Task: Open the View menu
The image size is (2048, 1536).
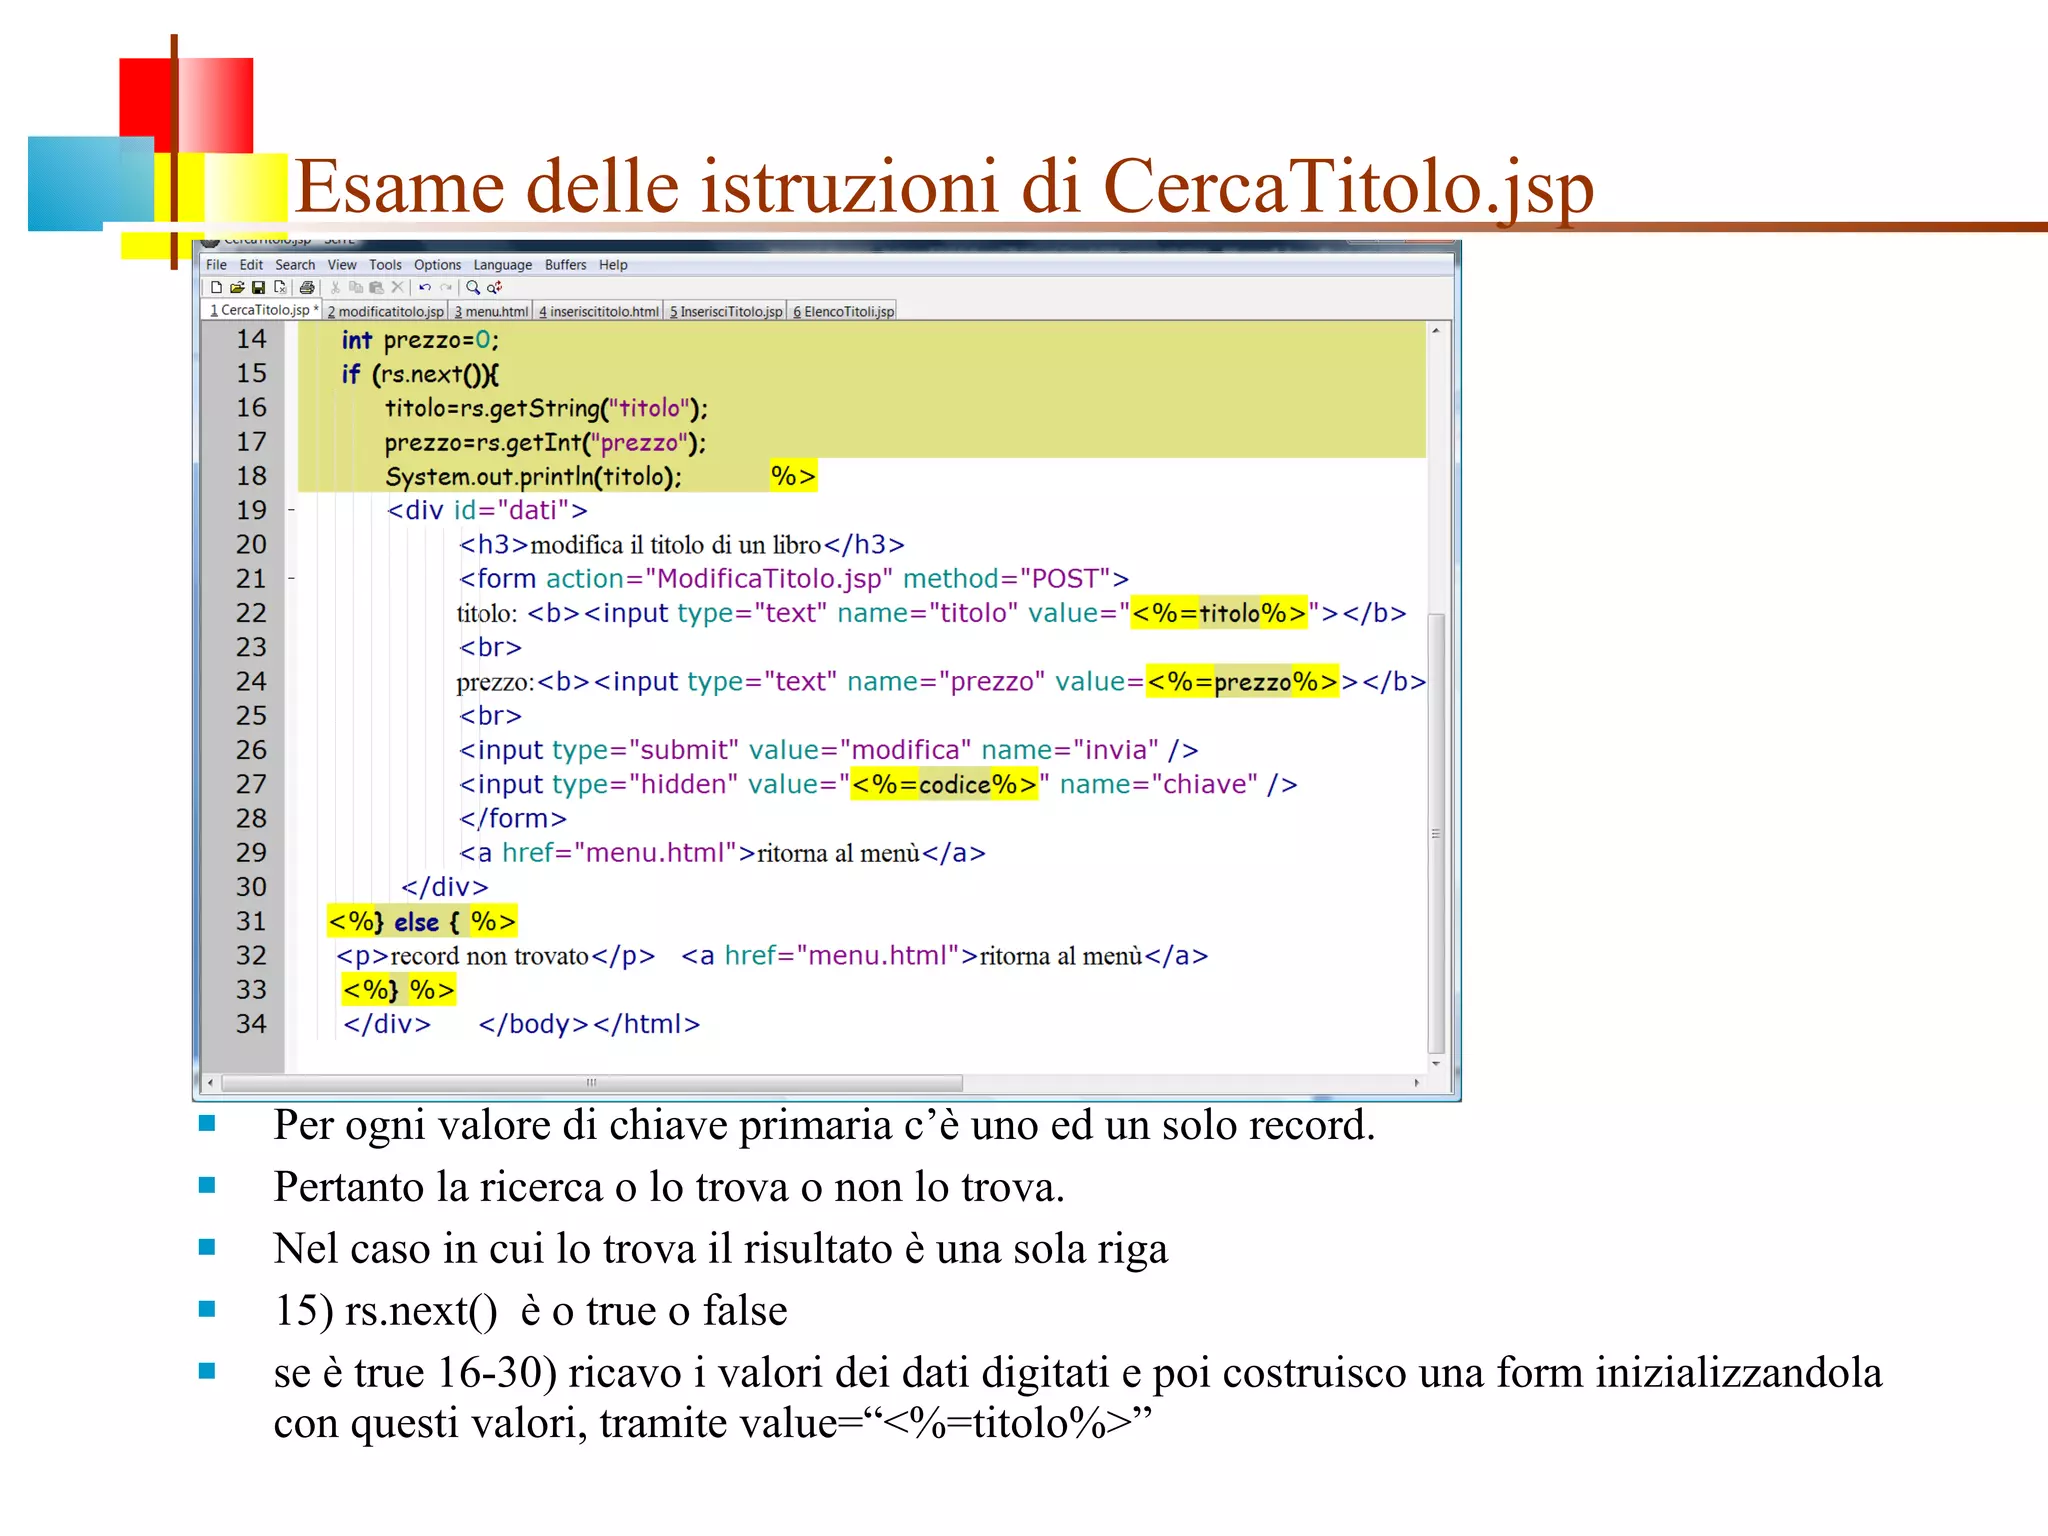Action: tap(342, 265)
